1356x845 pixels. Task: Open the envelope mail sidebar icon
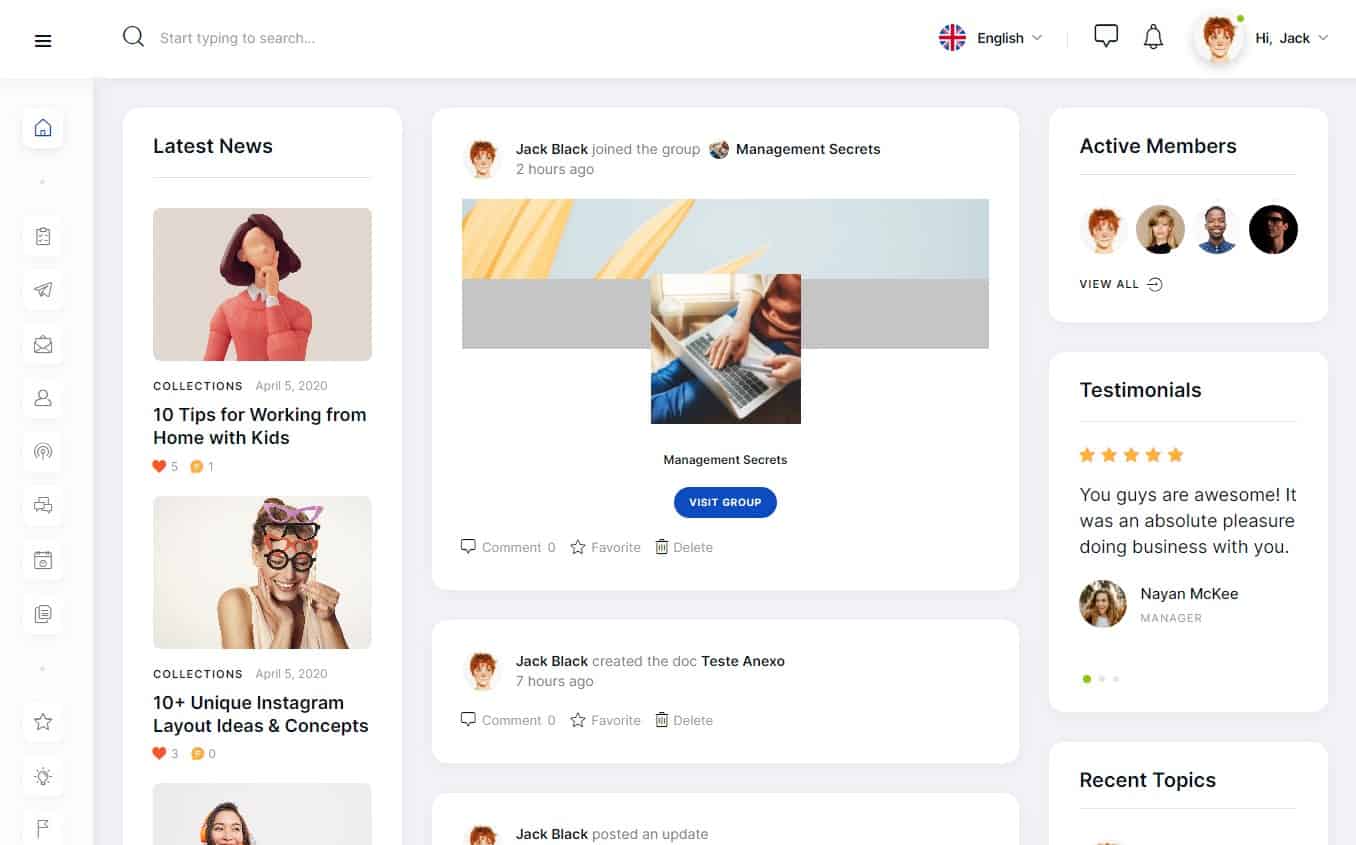click(x=43, y=345)
